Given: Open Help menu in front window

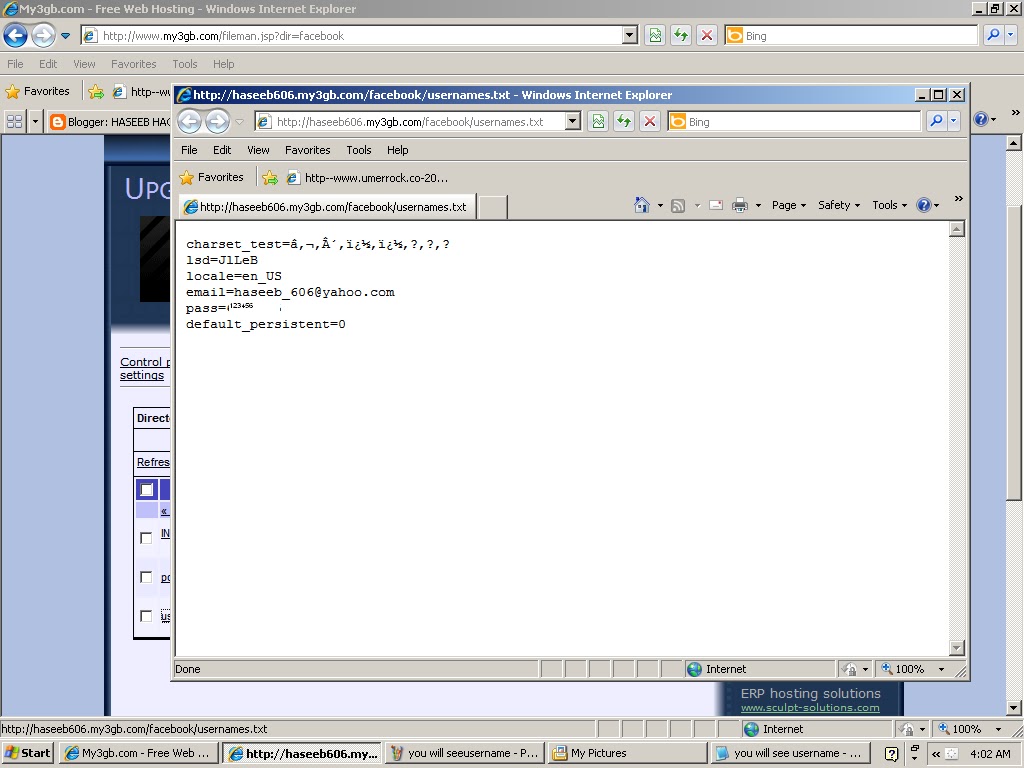Looking at the screenshot, I should [x=397, y=150].
